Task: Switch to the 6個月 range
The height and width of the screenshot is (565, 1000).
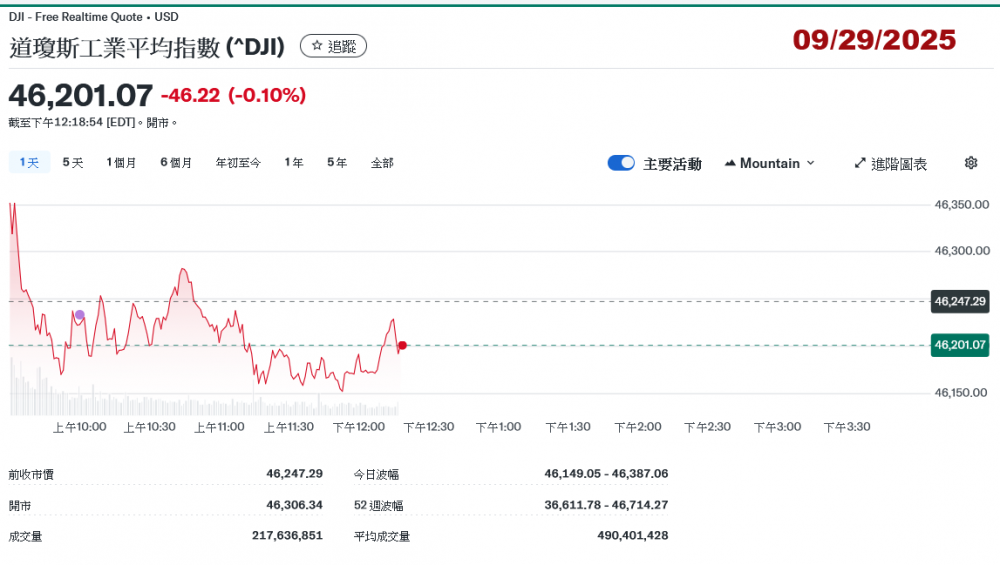Action: (176, 162)
